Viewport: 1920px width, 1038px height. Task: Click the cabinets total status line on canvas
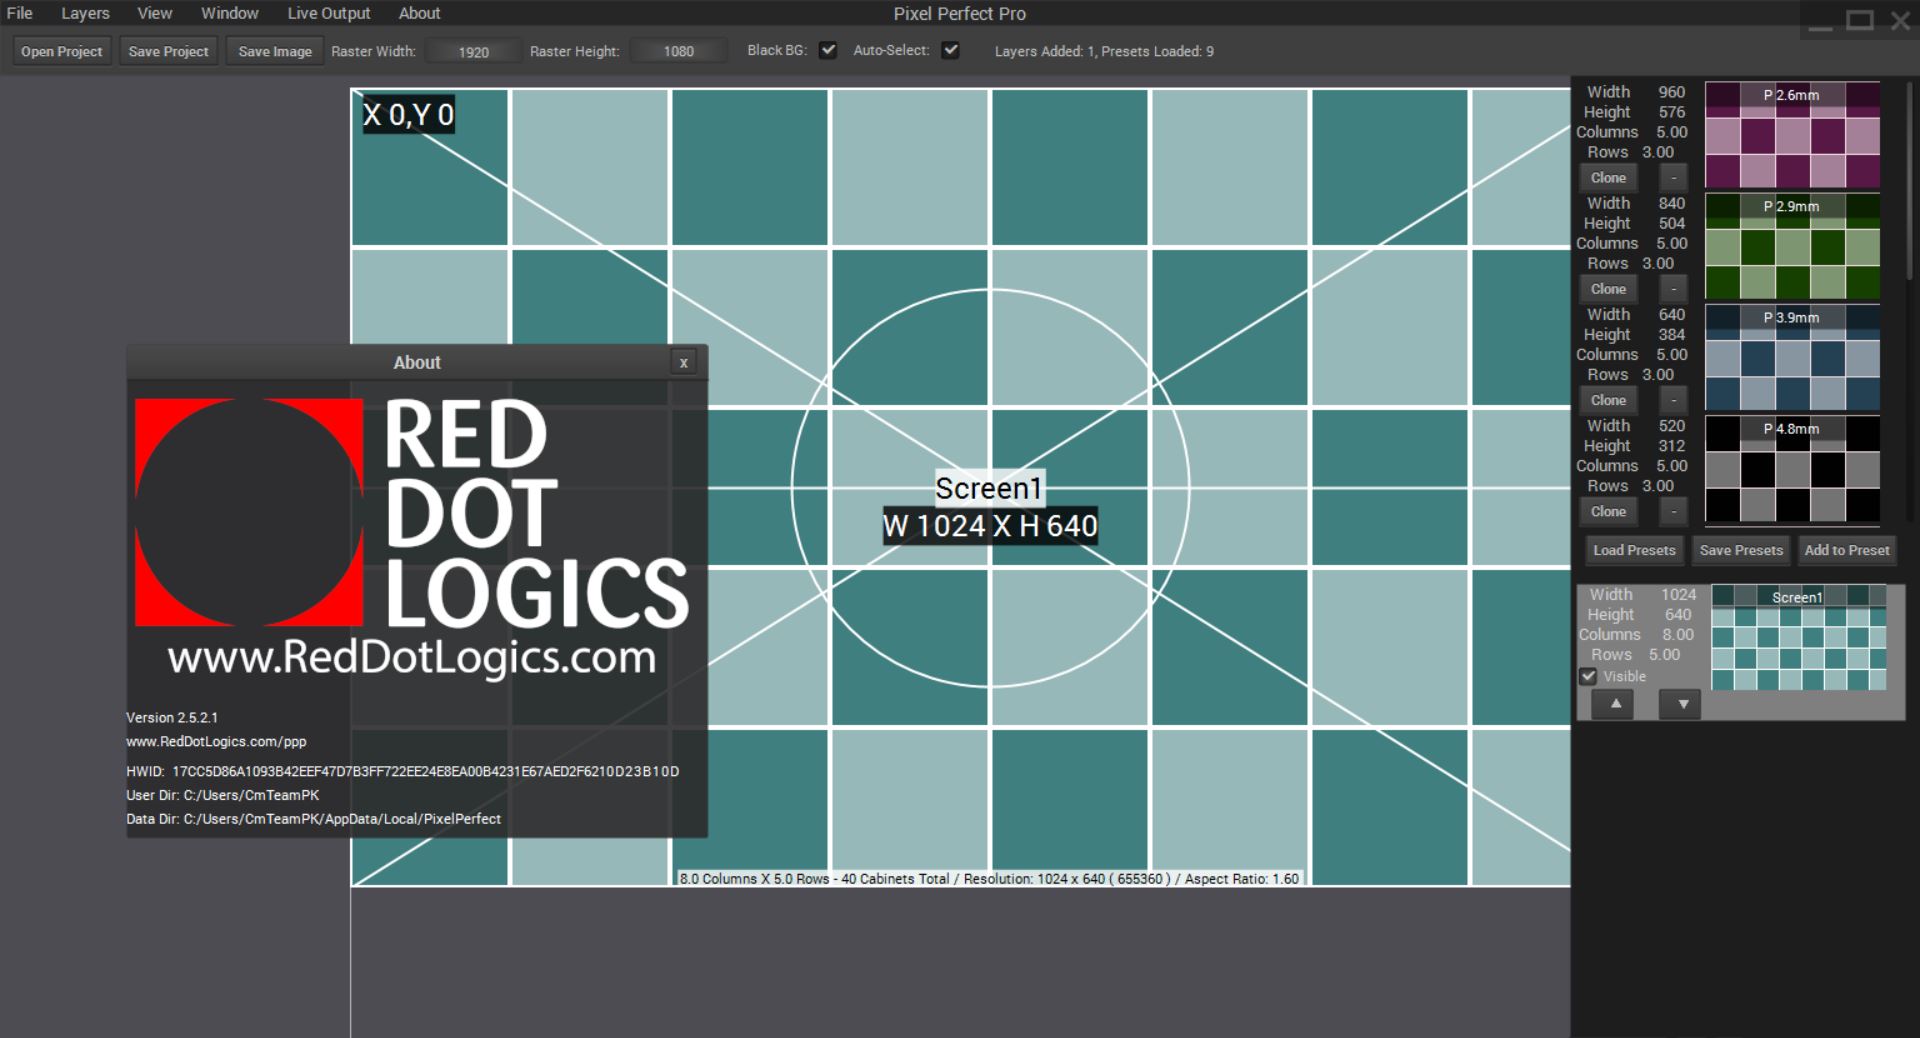989,879
